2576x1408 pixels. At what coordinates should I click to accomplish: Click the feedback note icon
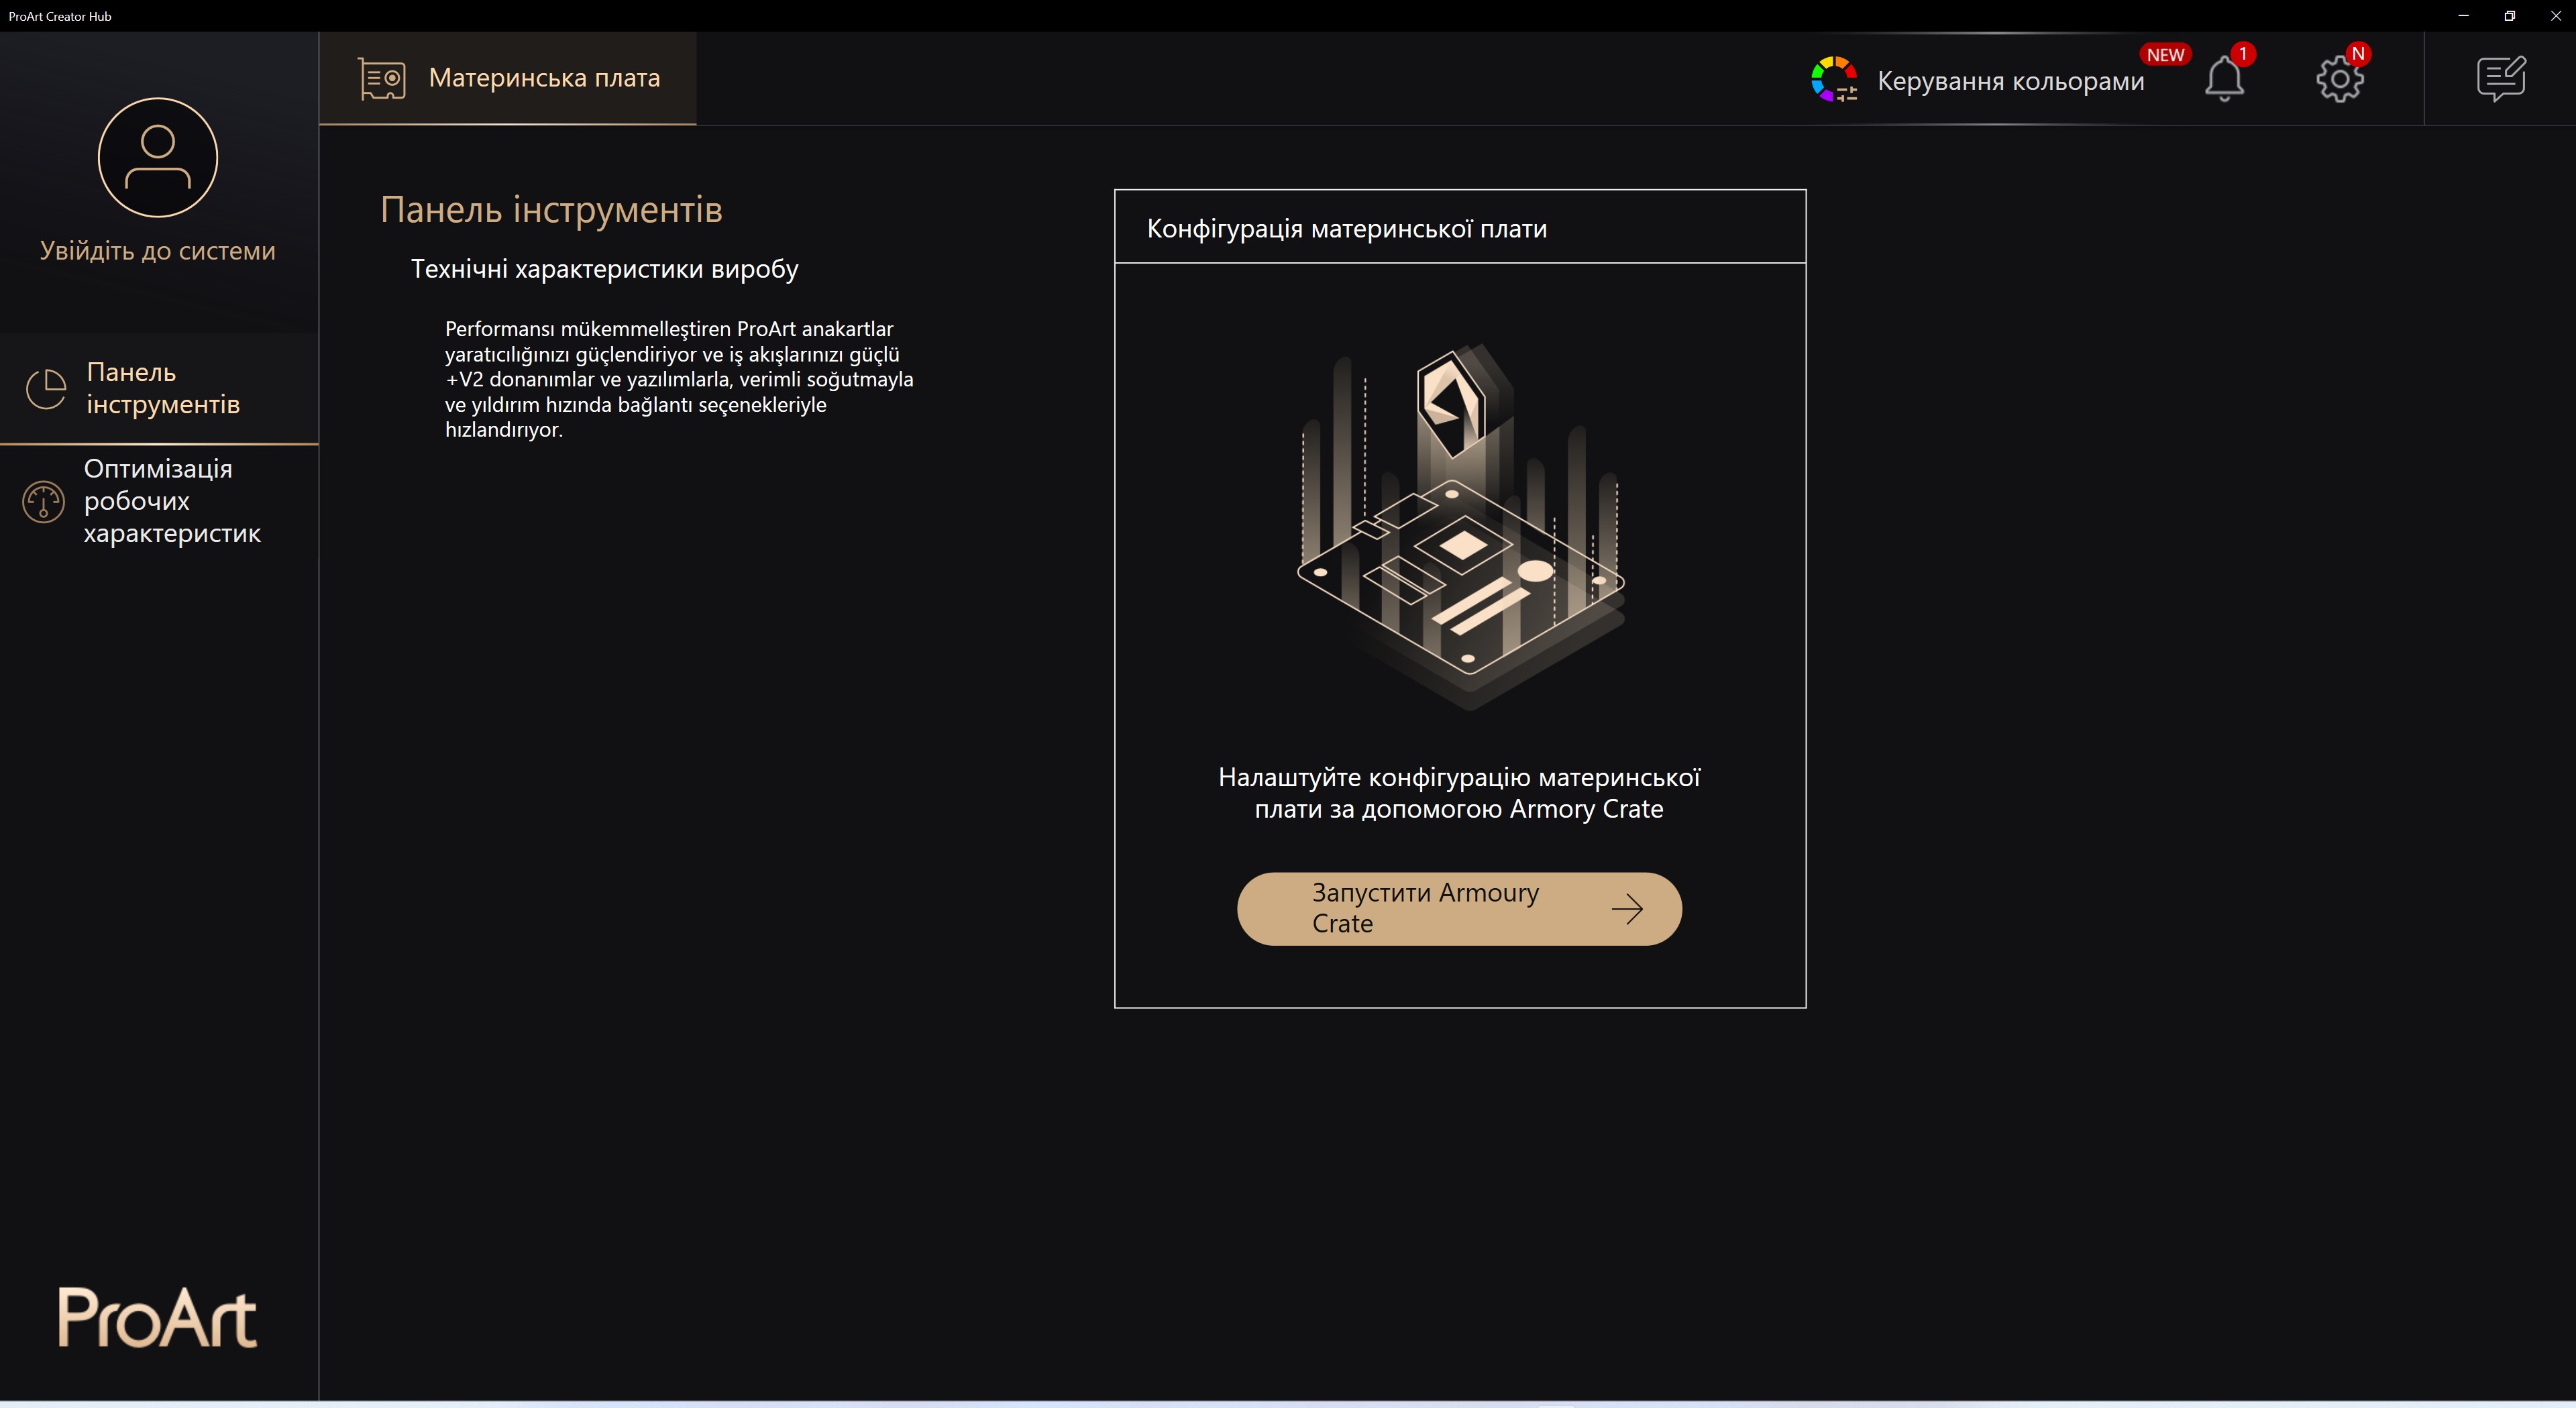[2501, 78]
